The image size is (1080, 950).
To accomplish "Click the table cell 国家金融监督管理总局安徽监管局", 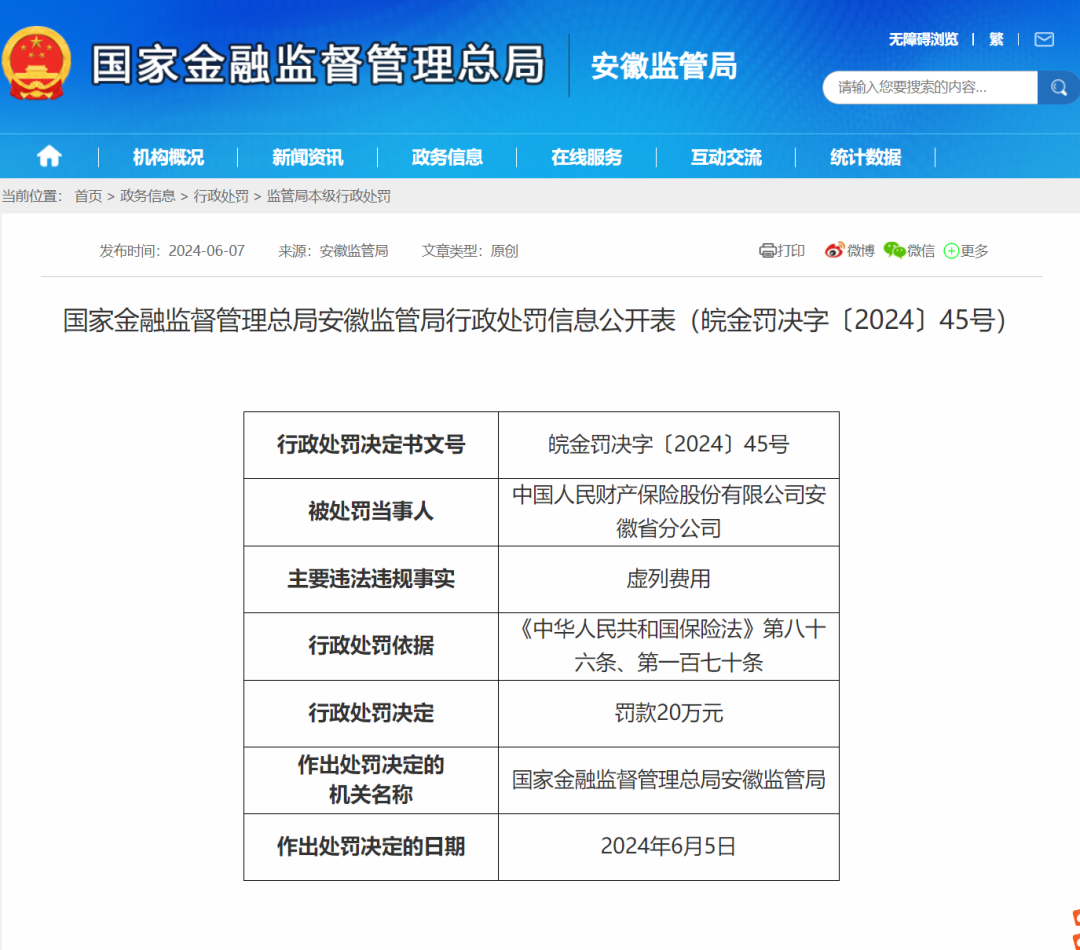I will tap(668, 781).
